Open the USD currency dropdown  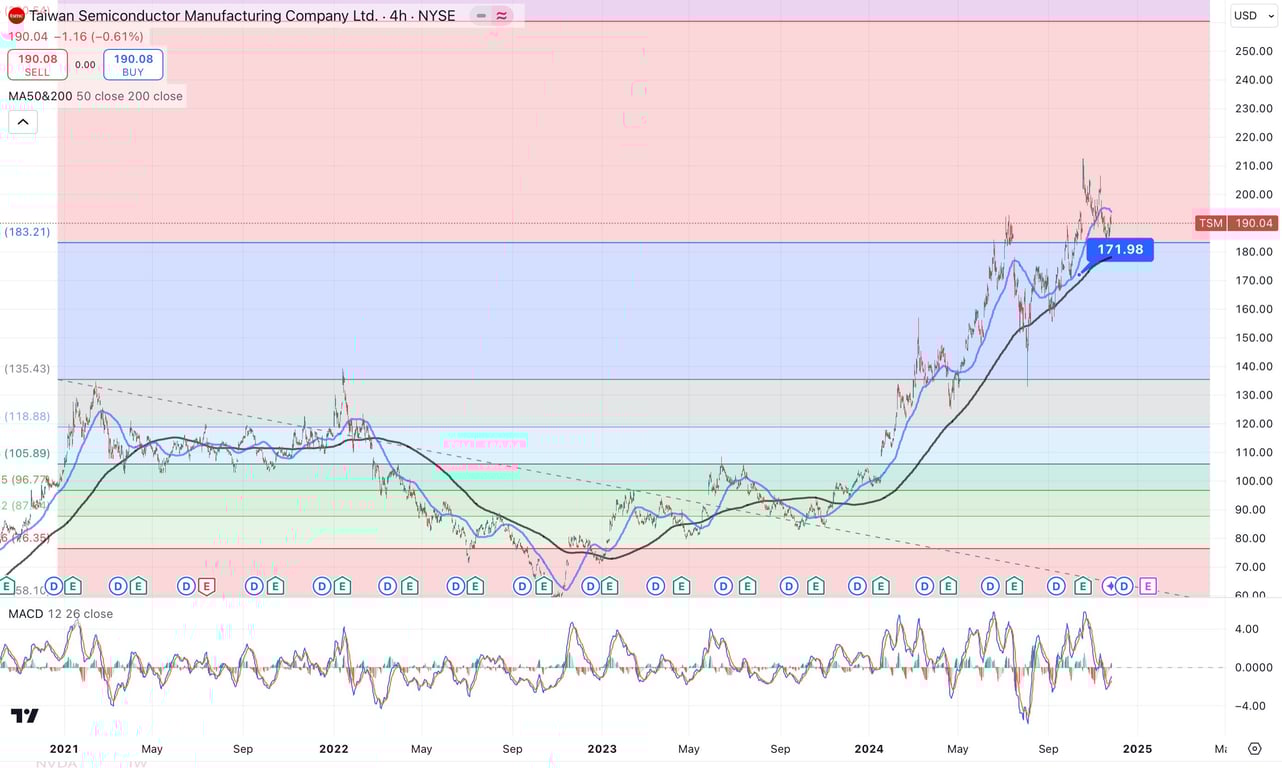click(x=1254, y=16)
